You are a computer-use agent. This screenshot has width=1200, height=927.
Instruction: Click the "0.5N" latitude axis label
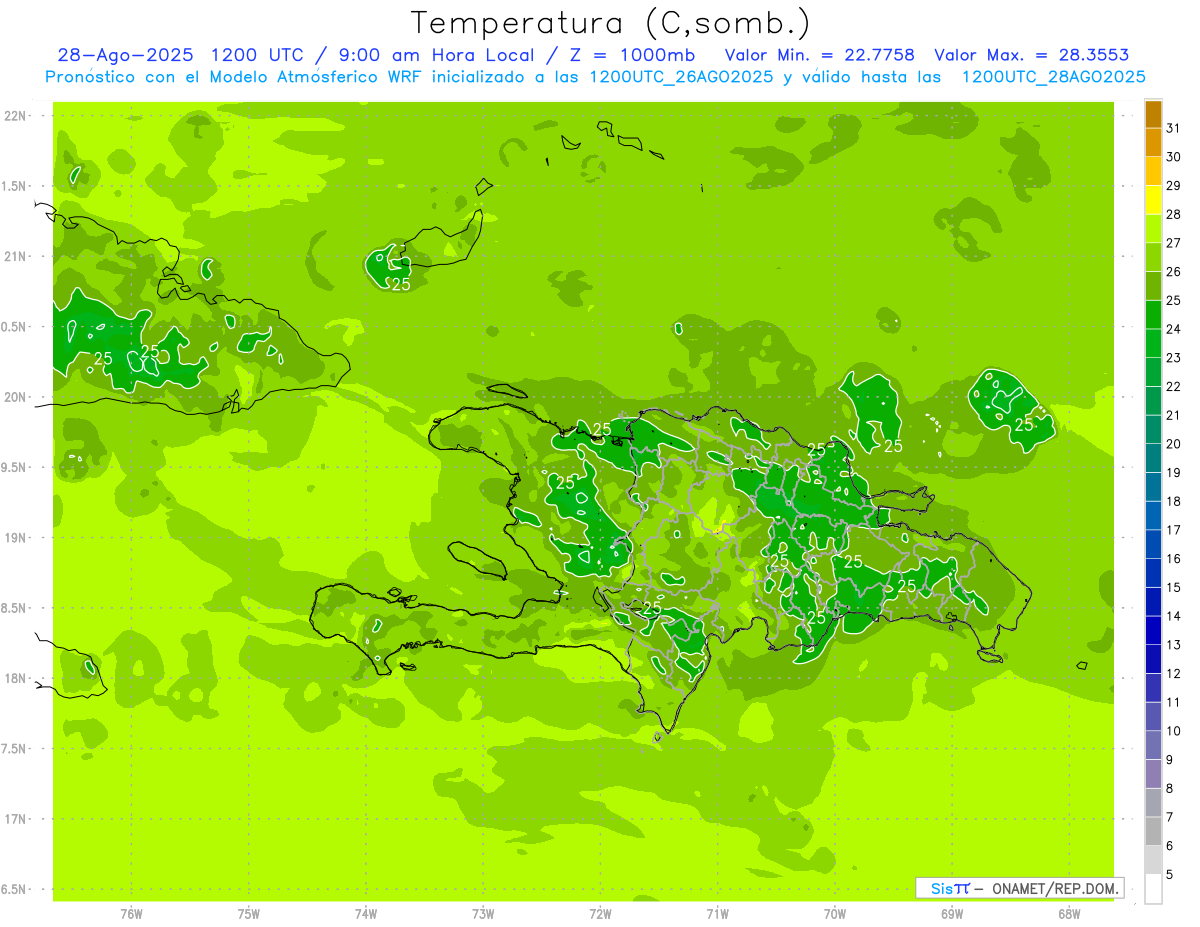coord(15,327)
